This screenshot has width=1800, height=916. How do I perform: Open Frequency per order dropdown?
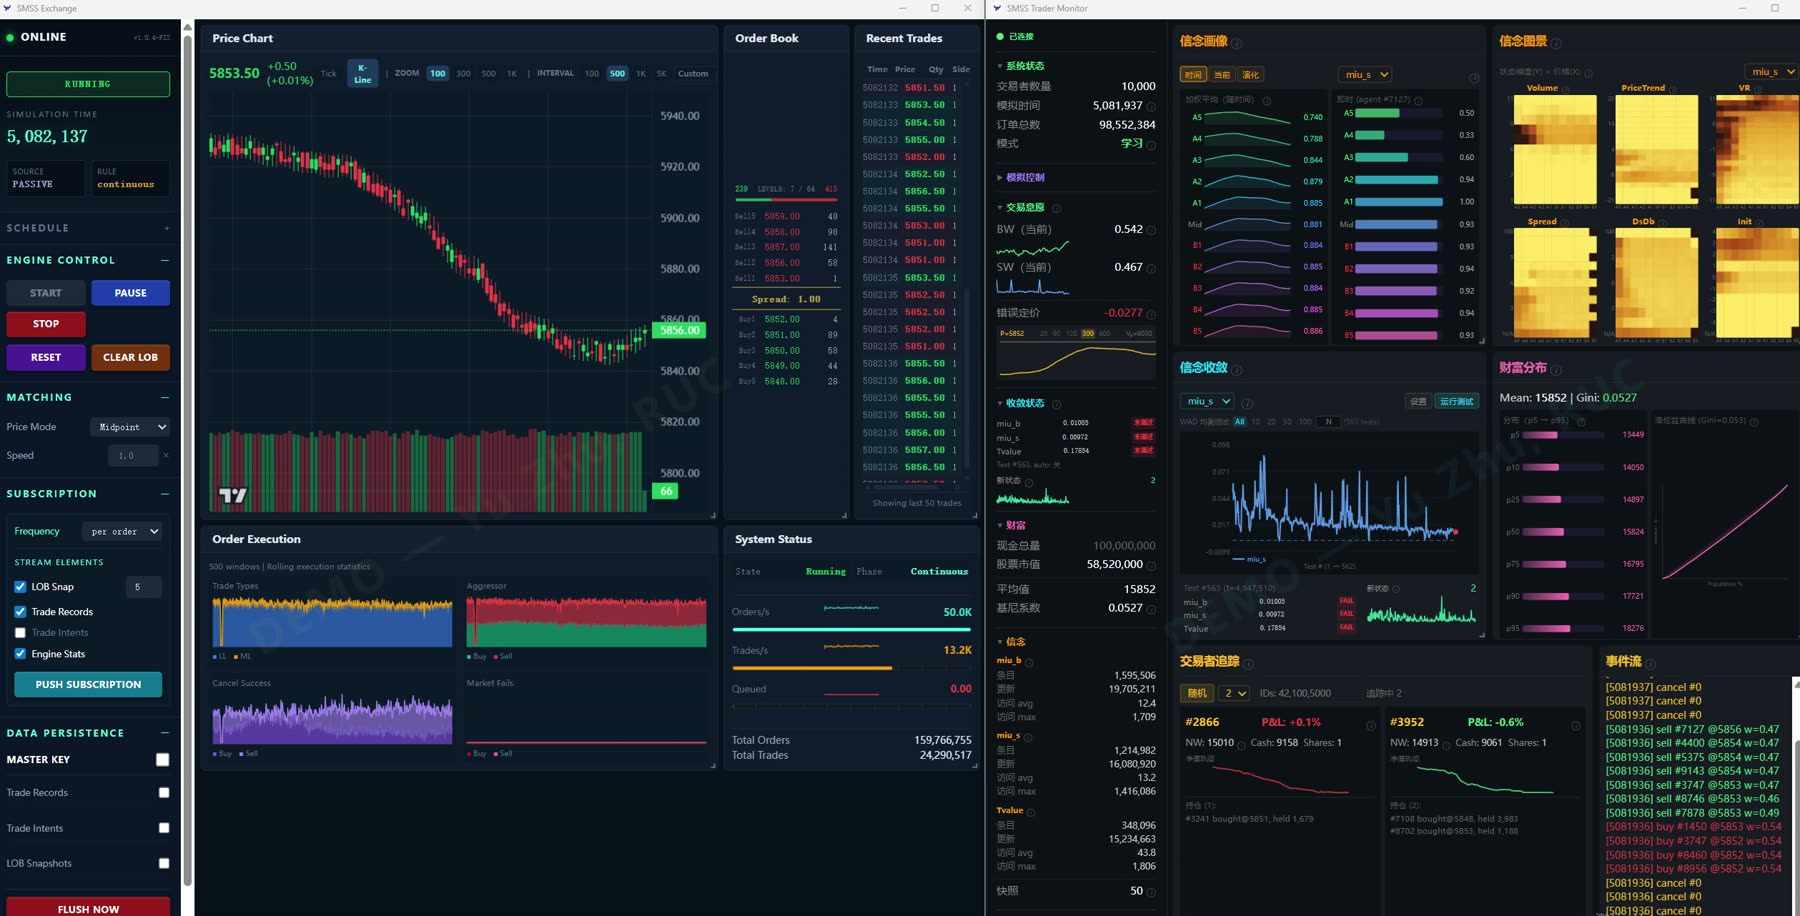(123, 532)
